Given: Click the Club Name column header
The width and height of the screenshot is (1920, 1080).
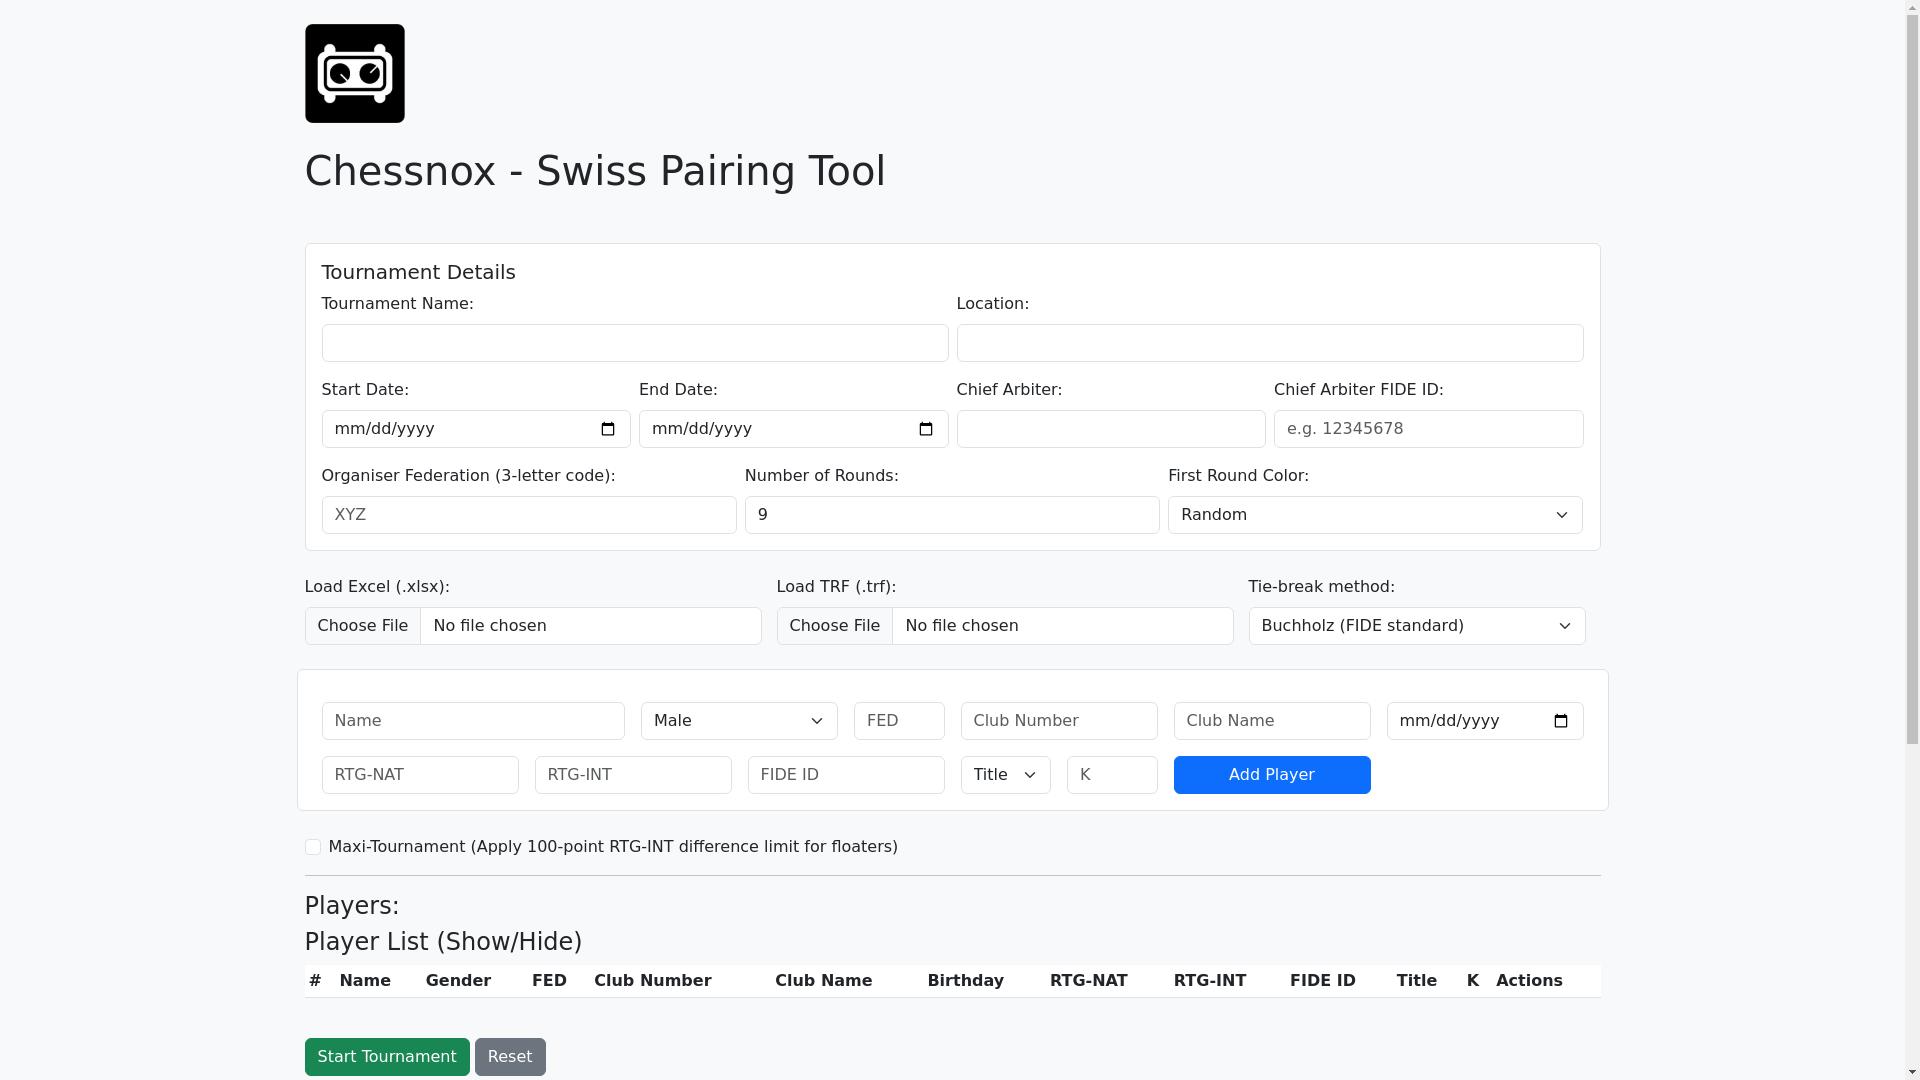Looking at the screenshot, I should point(823,981).
